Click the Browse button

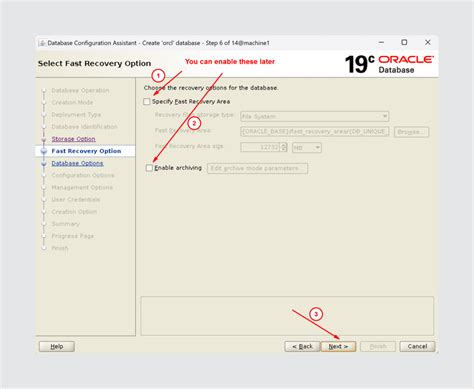(411, 132)
